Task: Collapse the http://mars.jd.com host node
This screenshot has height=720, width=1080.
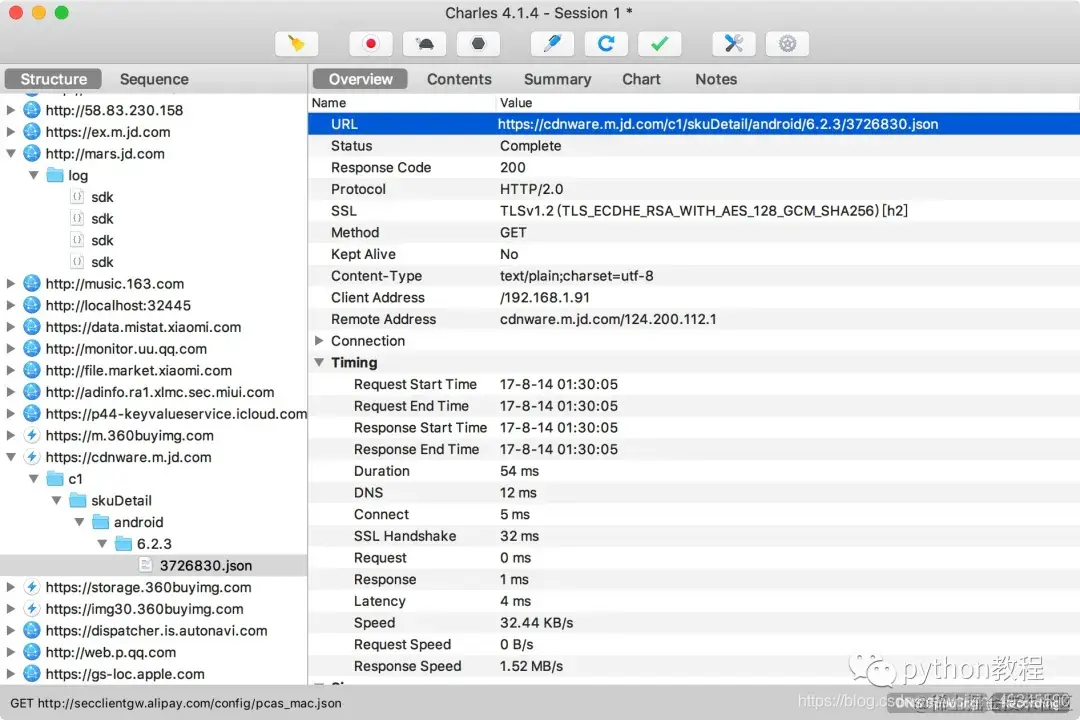Action: point(10,153)
